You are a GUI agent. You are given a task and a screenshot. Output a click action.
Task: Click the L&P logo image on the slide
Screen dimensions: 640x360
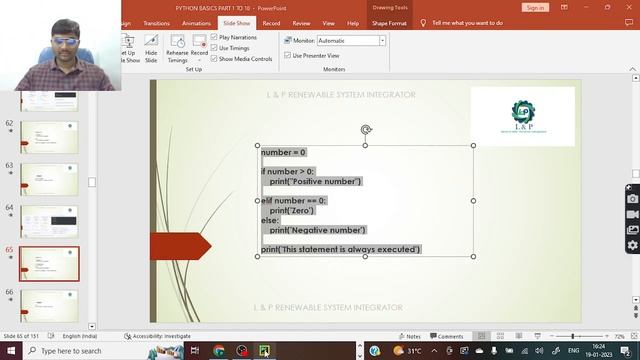point(523,116)
